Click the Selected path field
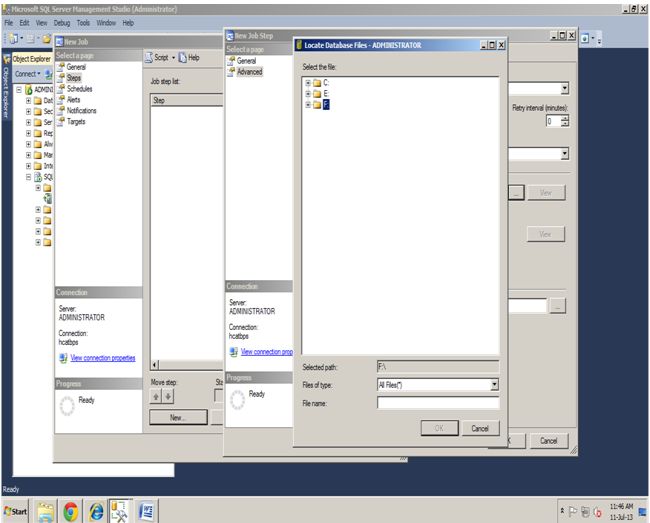This screenshot has height=523, width=650. point(438,367)
